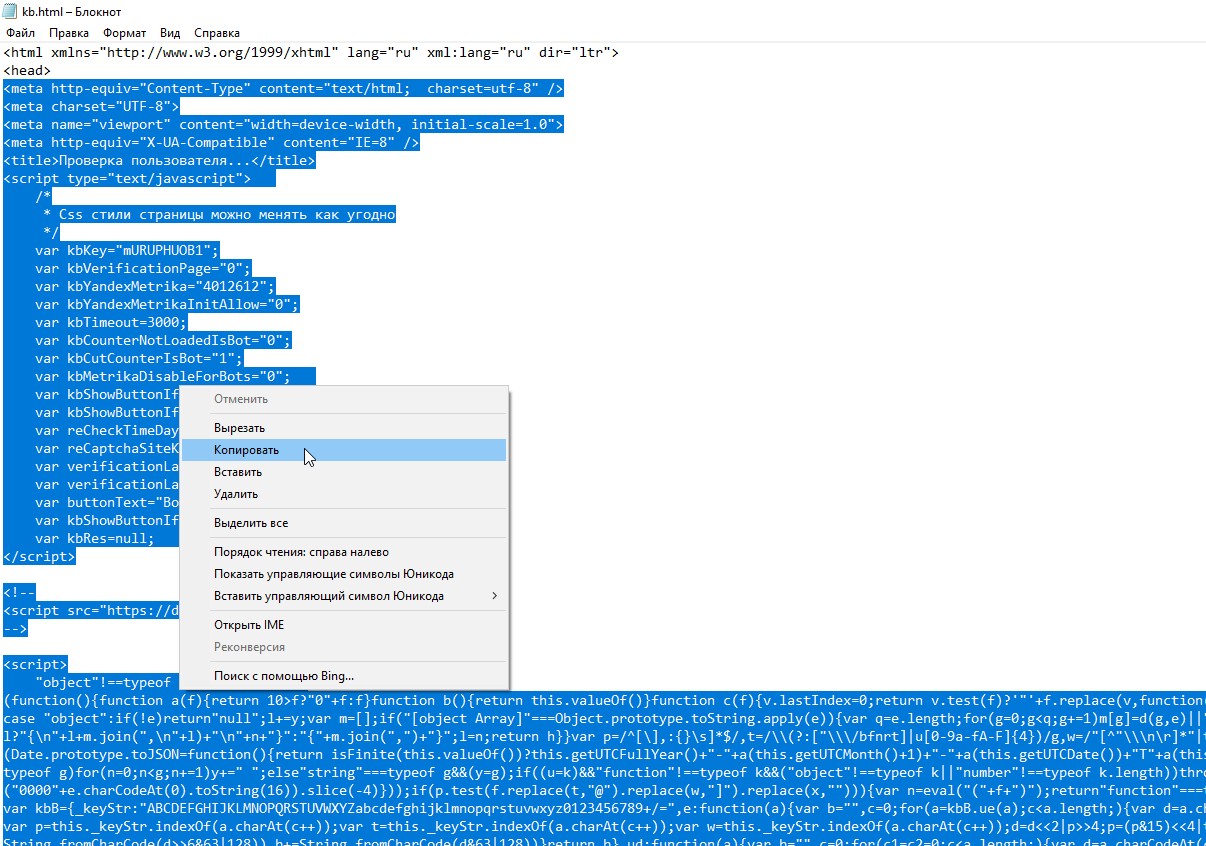The width and height of the screenshot is (1206, 846).
Task: Open the Файл menu
Action: [x=20, y=33]
